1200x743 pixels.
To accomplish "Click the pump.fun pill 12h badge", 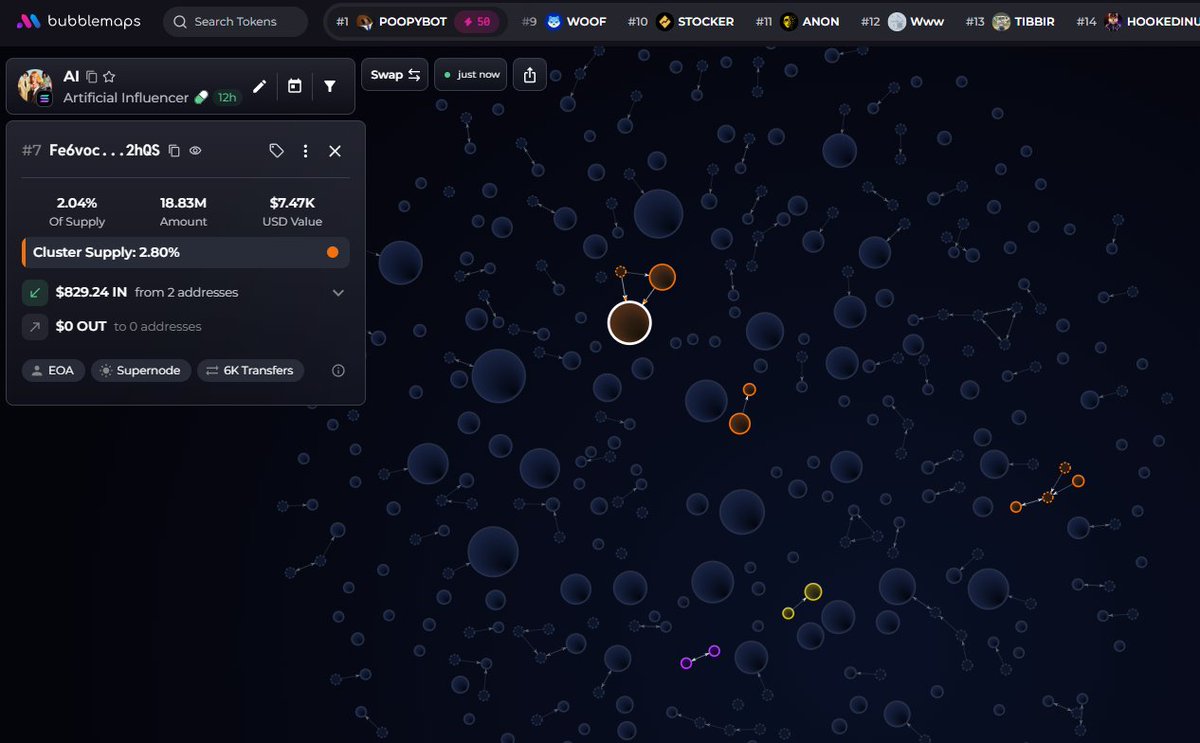I will [217, 97].
